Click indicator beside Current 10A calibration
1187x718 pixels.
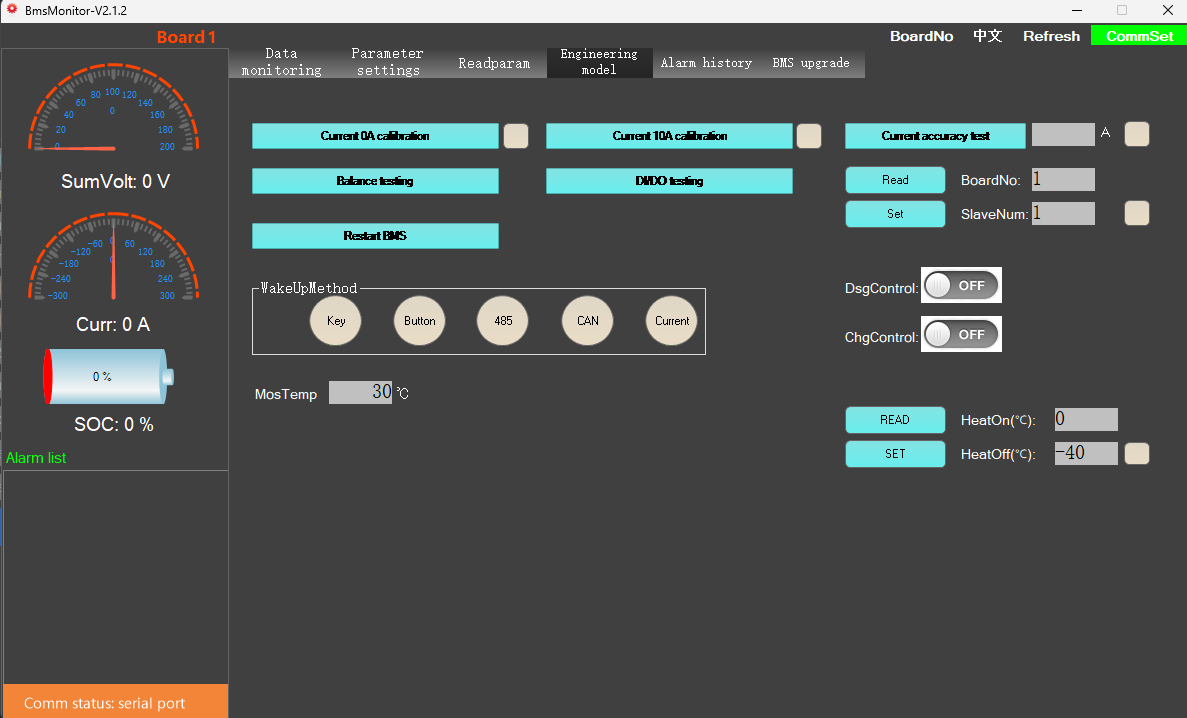[x=809, y=136]
